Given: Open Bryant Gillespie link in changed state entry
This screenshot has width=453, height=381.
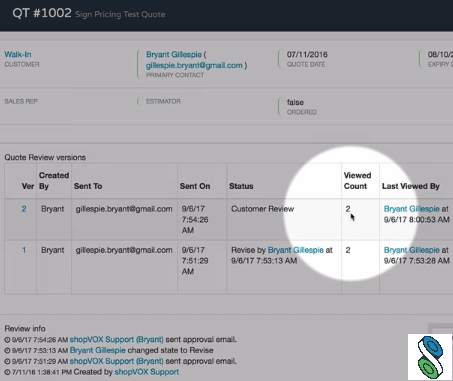Looking at the screenshot, I should [98, 350].
